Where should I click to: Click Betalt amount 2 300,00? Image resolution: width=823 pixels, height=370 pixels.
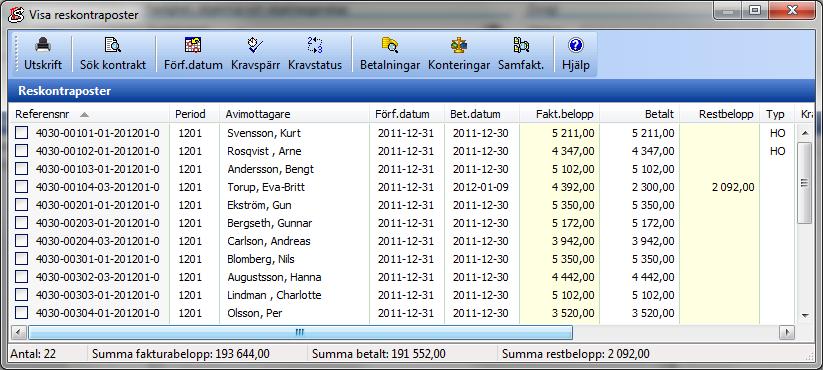click(653, 187)
